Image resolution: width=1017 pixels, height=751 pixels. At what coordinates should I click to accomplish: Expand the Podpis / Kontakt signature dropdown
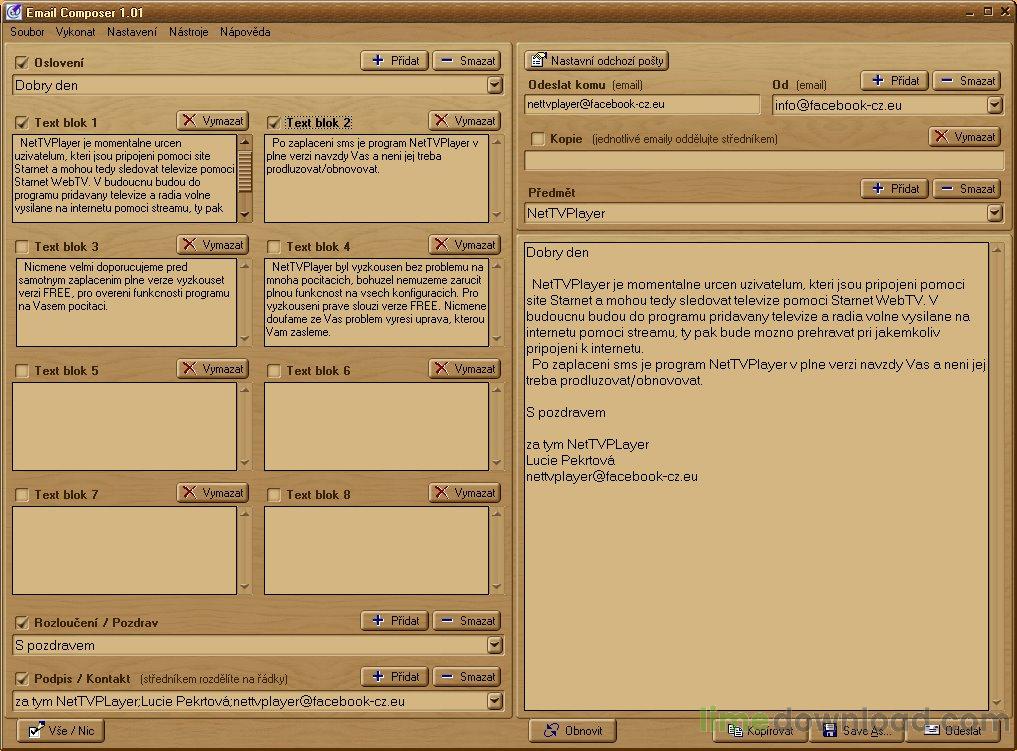pyautogui.click(x=495, y=701)
